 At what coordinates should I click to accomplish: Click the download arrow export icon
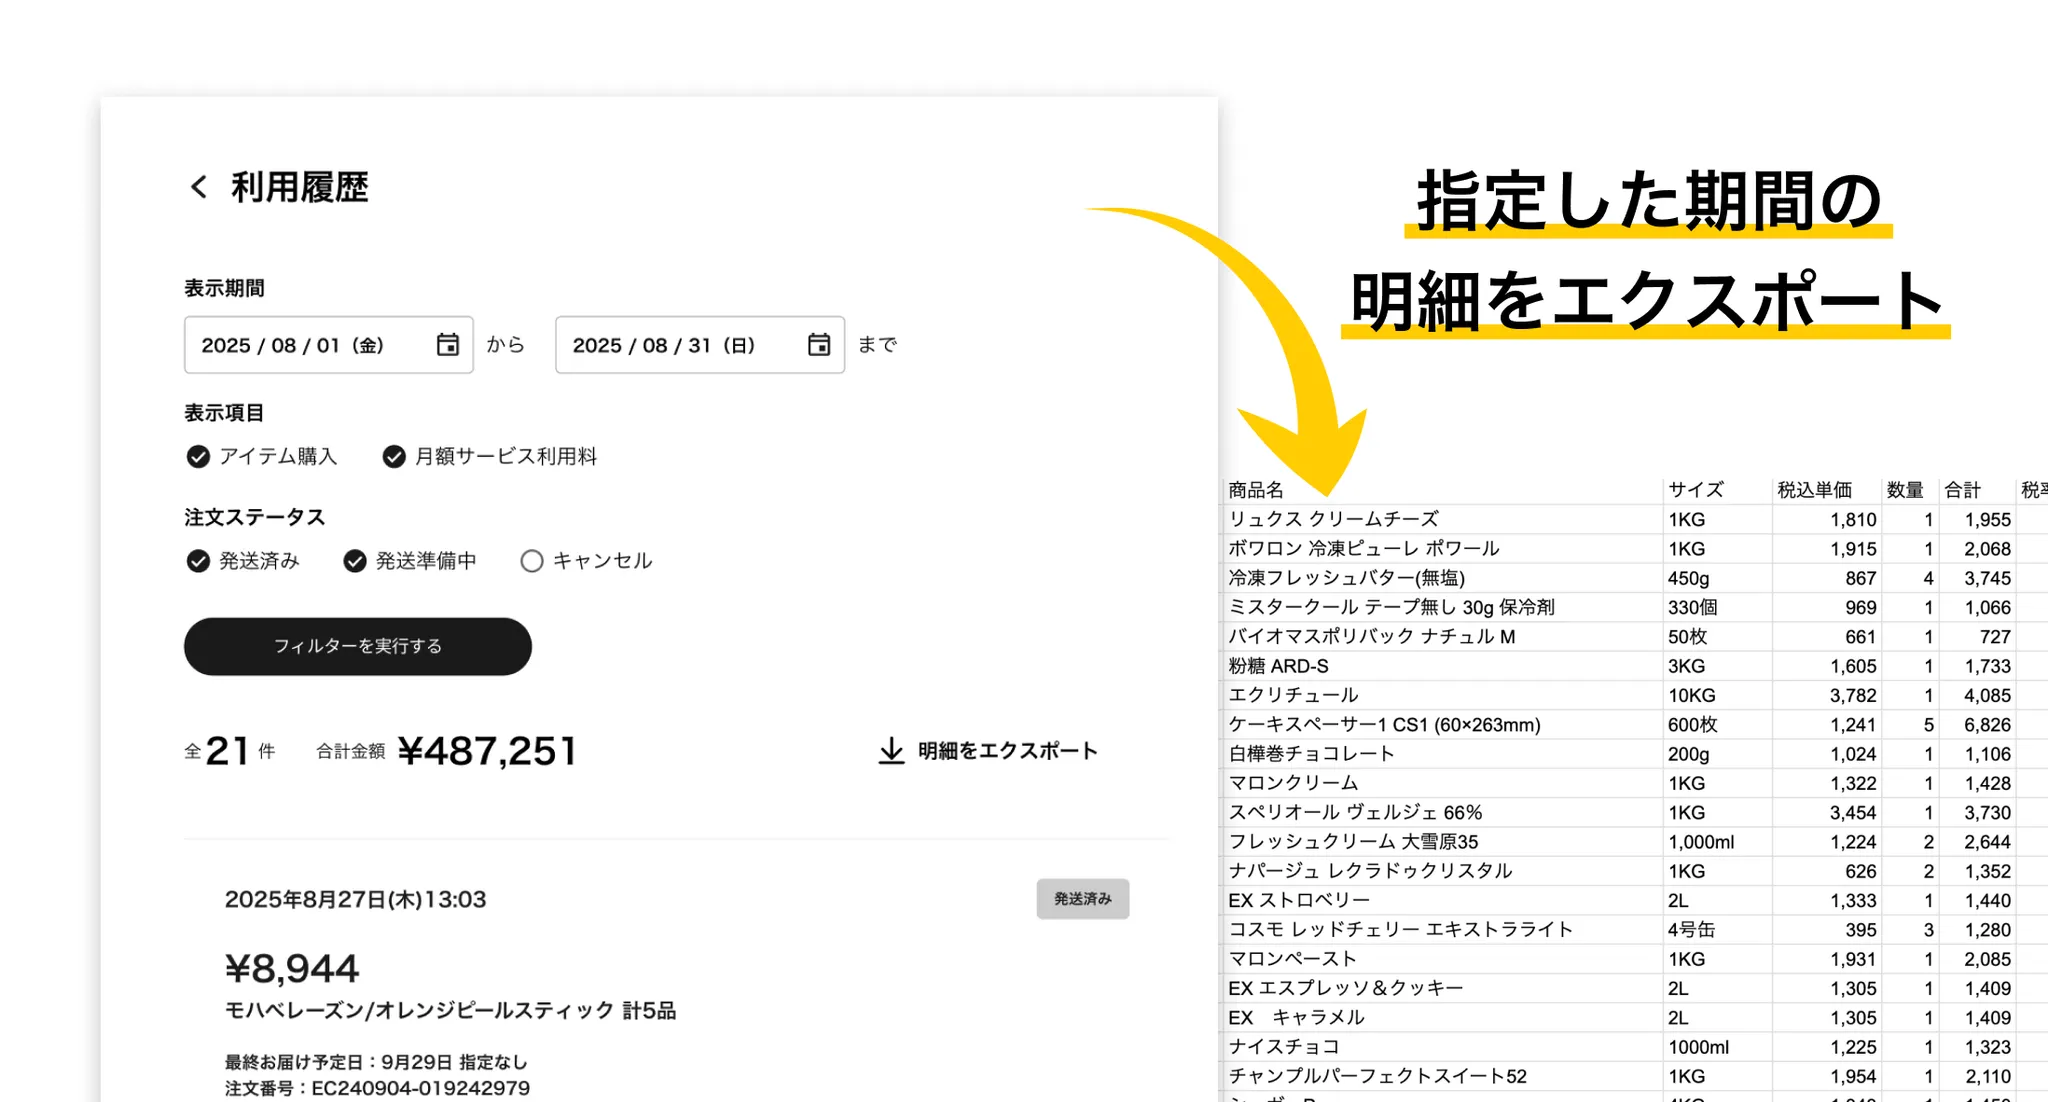tap(890, 751)
